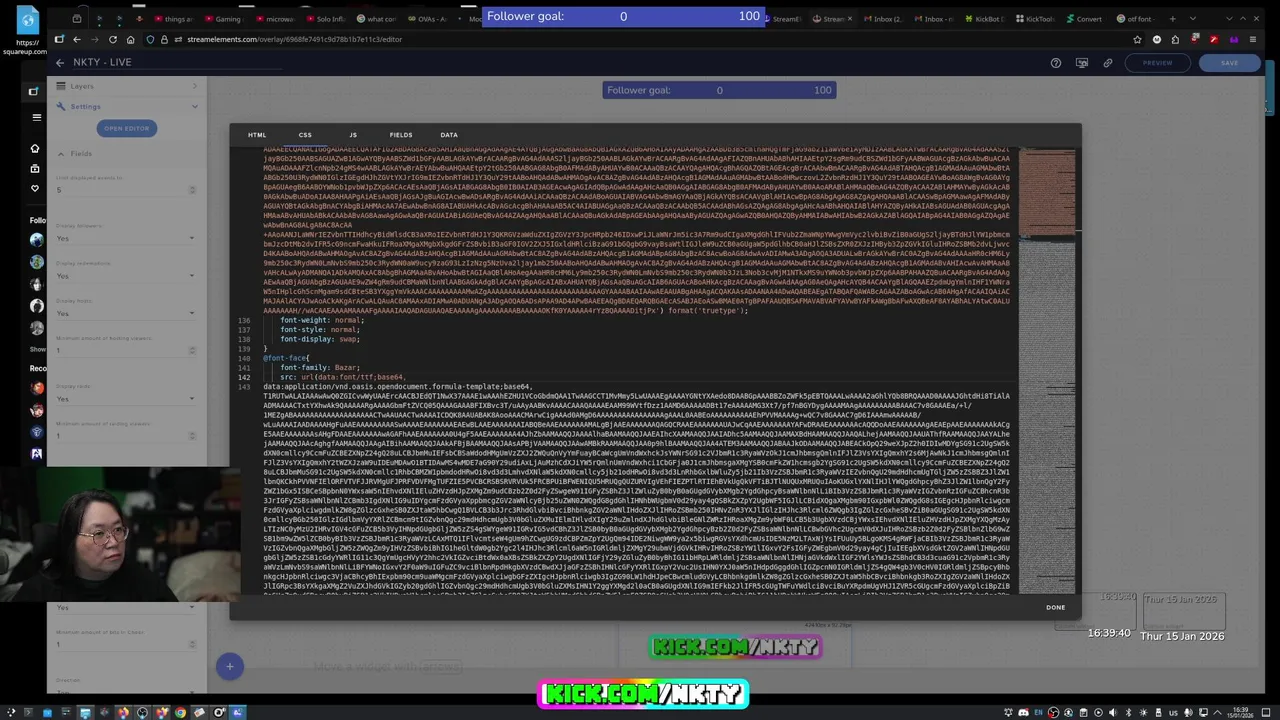Image resolution: width=1280 pixels, height=720 pixels.
Task: Click the OPEN EDITOR button
Action: coord(127,128)
